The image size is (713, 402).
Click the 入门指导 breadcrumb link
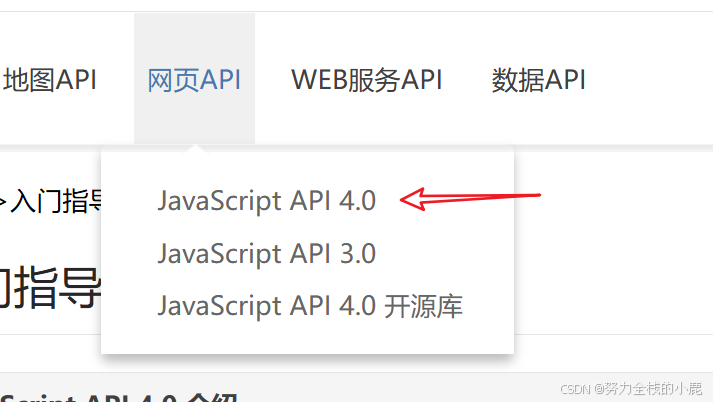pyautogui.click(x=56, y=201)
